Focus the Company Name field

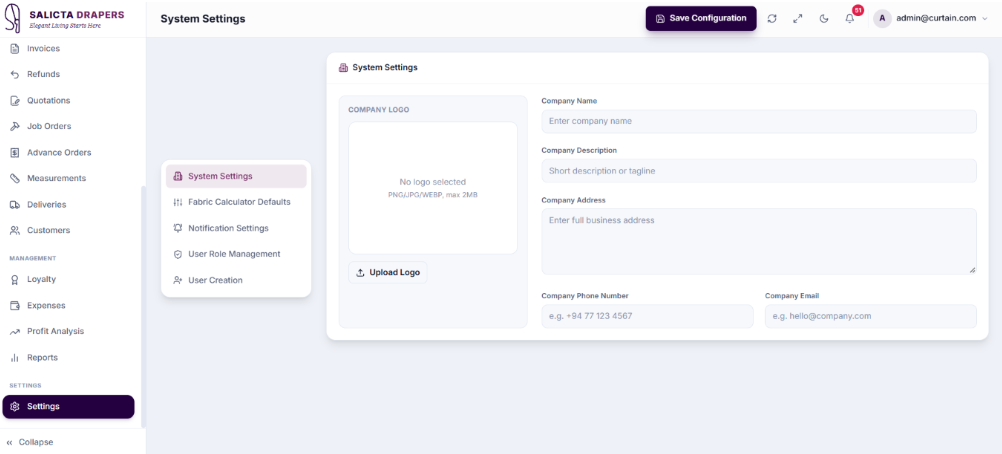pos(759,121)
